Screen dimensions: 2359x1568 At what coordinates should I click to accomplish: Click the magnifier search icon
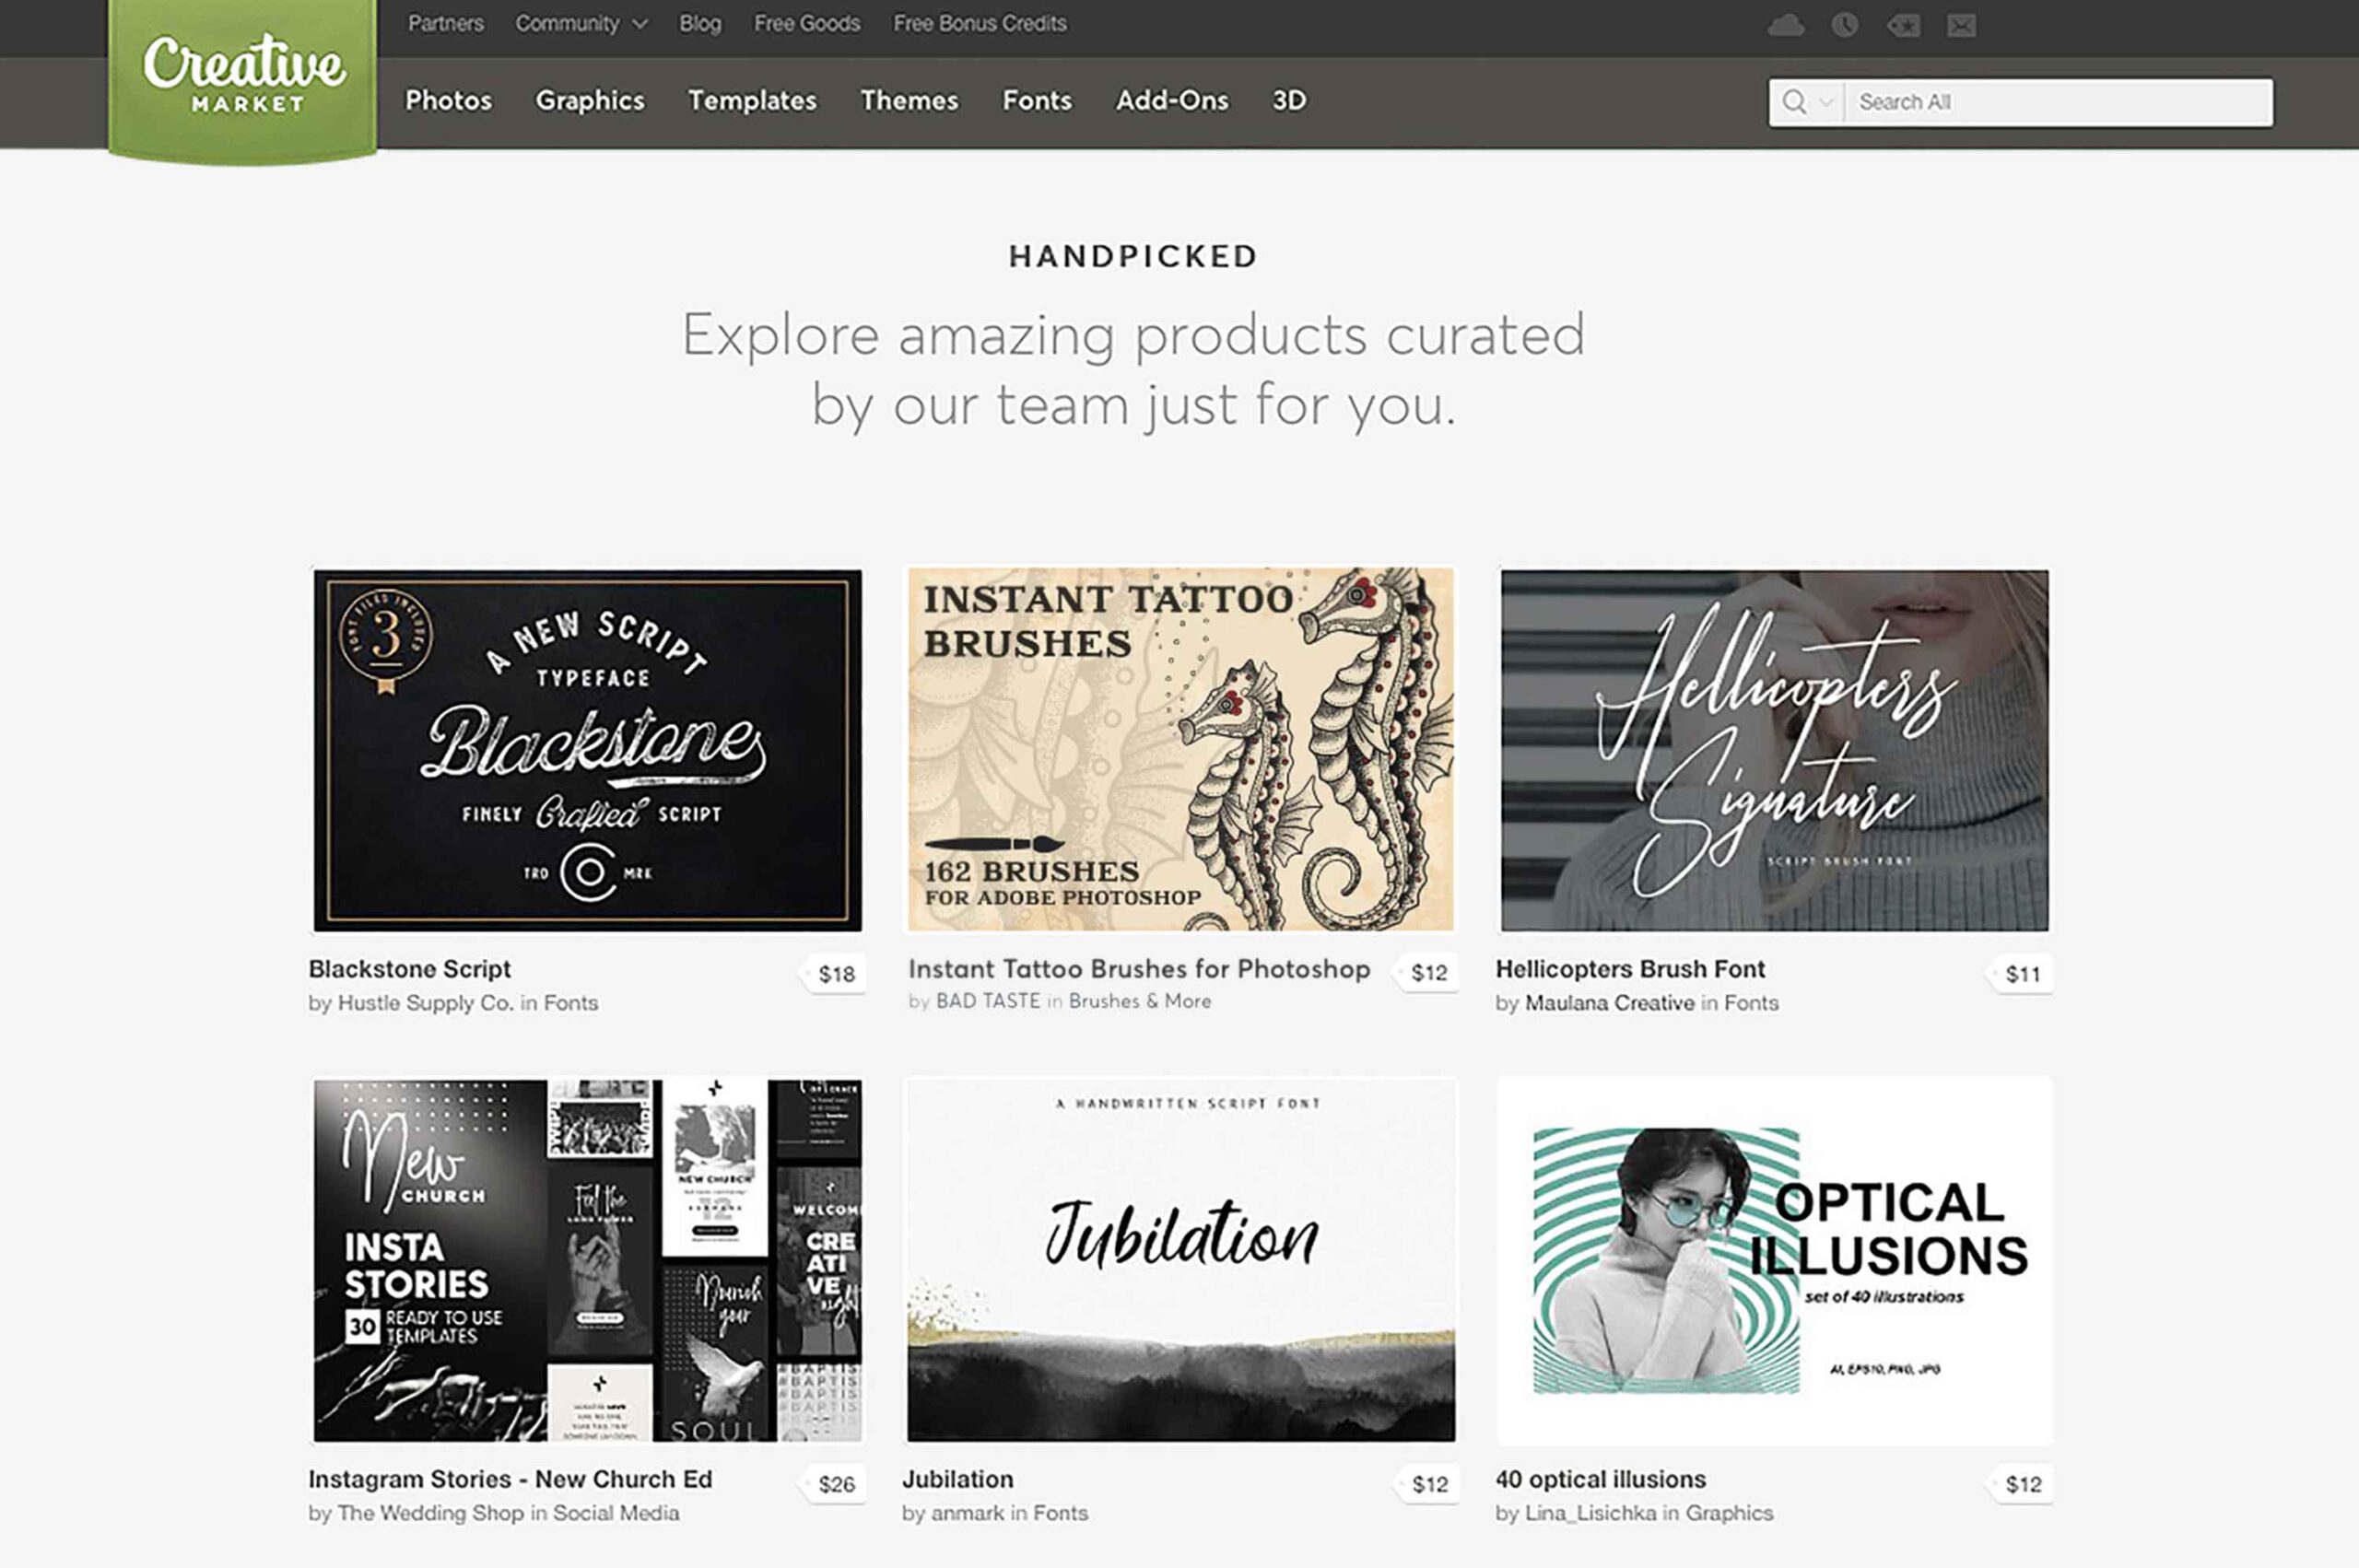pyautogui.click(x=1794, y=102)
